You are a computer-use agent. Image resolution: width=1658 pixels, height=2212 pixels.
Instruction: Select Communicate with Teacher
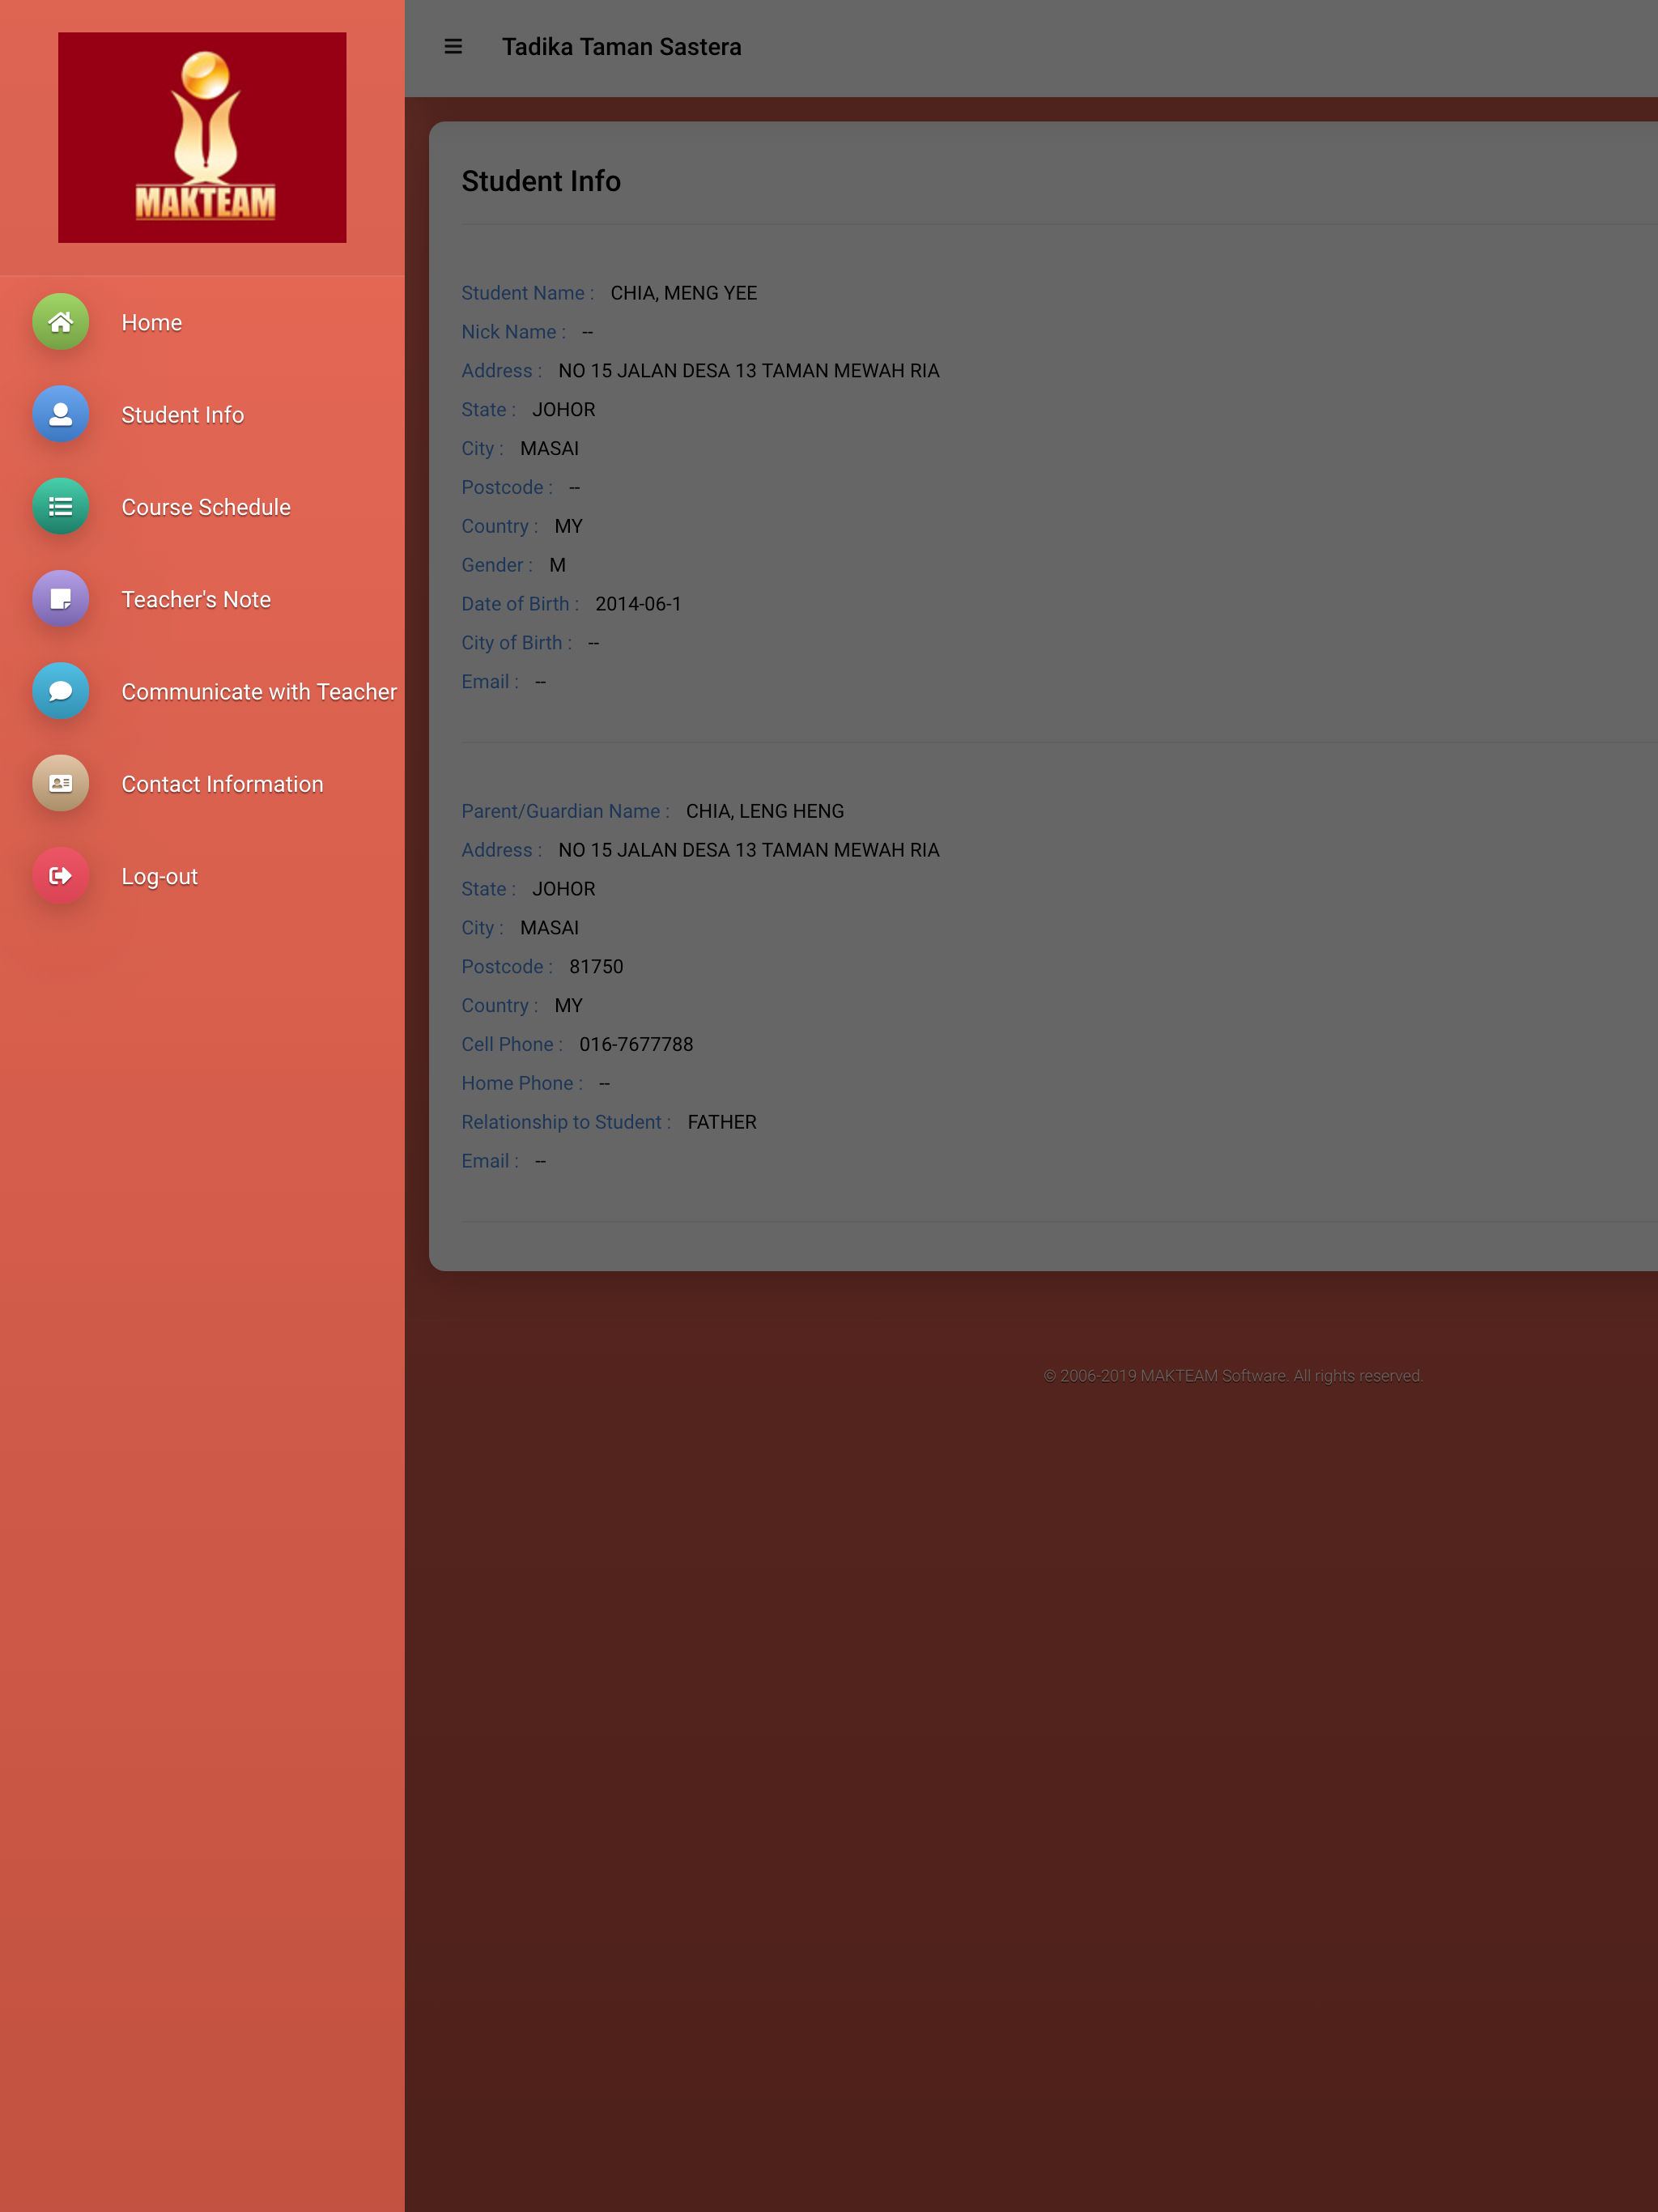[x=259, y=692]
